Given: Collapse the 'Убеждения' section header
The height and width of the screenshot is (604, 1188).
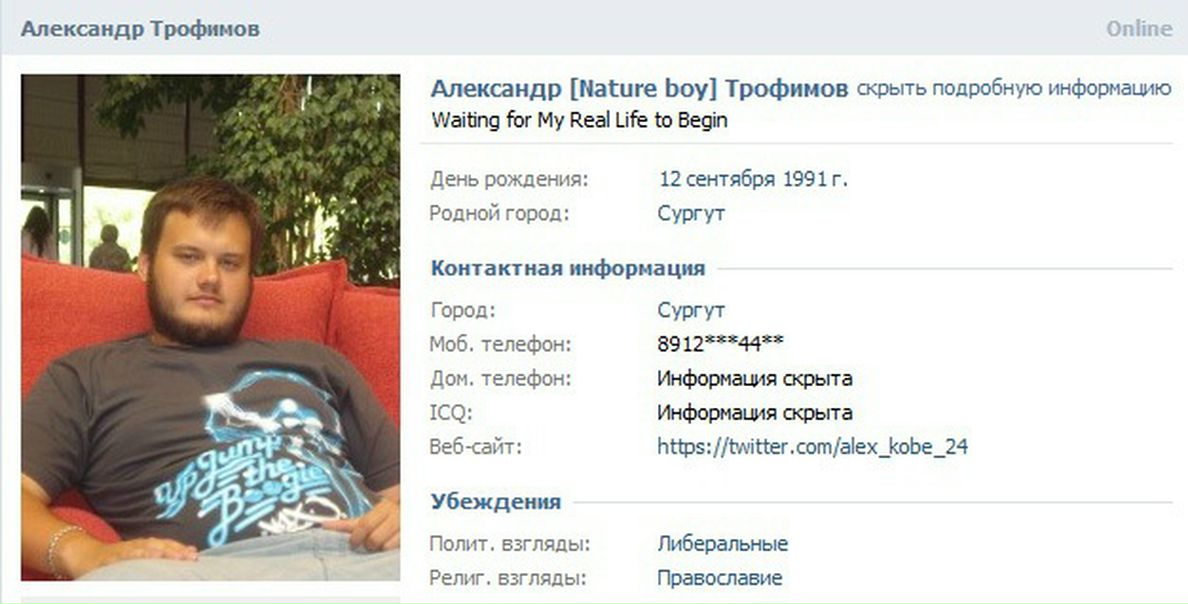Looking at the screenshot, I should pos(496,502).
